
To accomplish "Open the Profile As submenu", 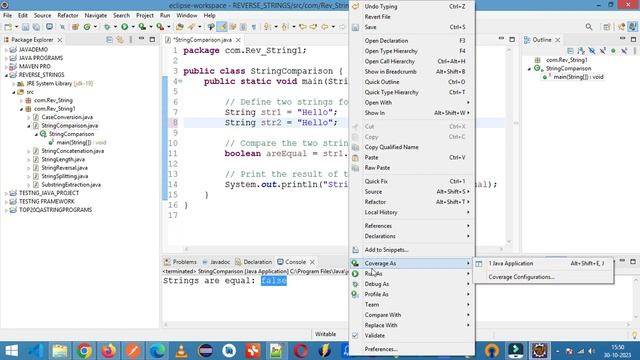I will coord(412,294).
